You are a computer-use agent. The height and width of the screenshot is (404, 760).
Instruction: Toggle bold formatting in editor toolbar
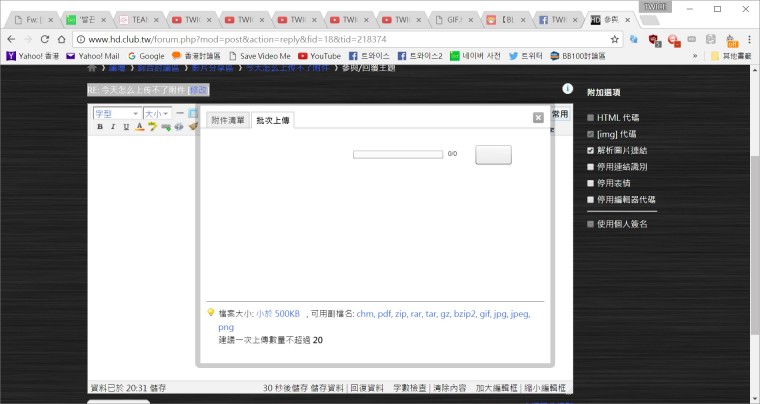100,127
